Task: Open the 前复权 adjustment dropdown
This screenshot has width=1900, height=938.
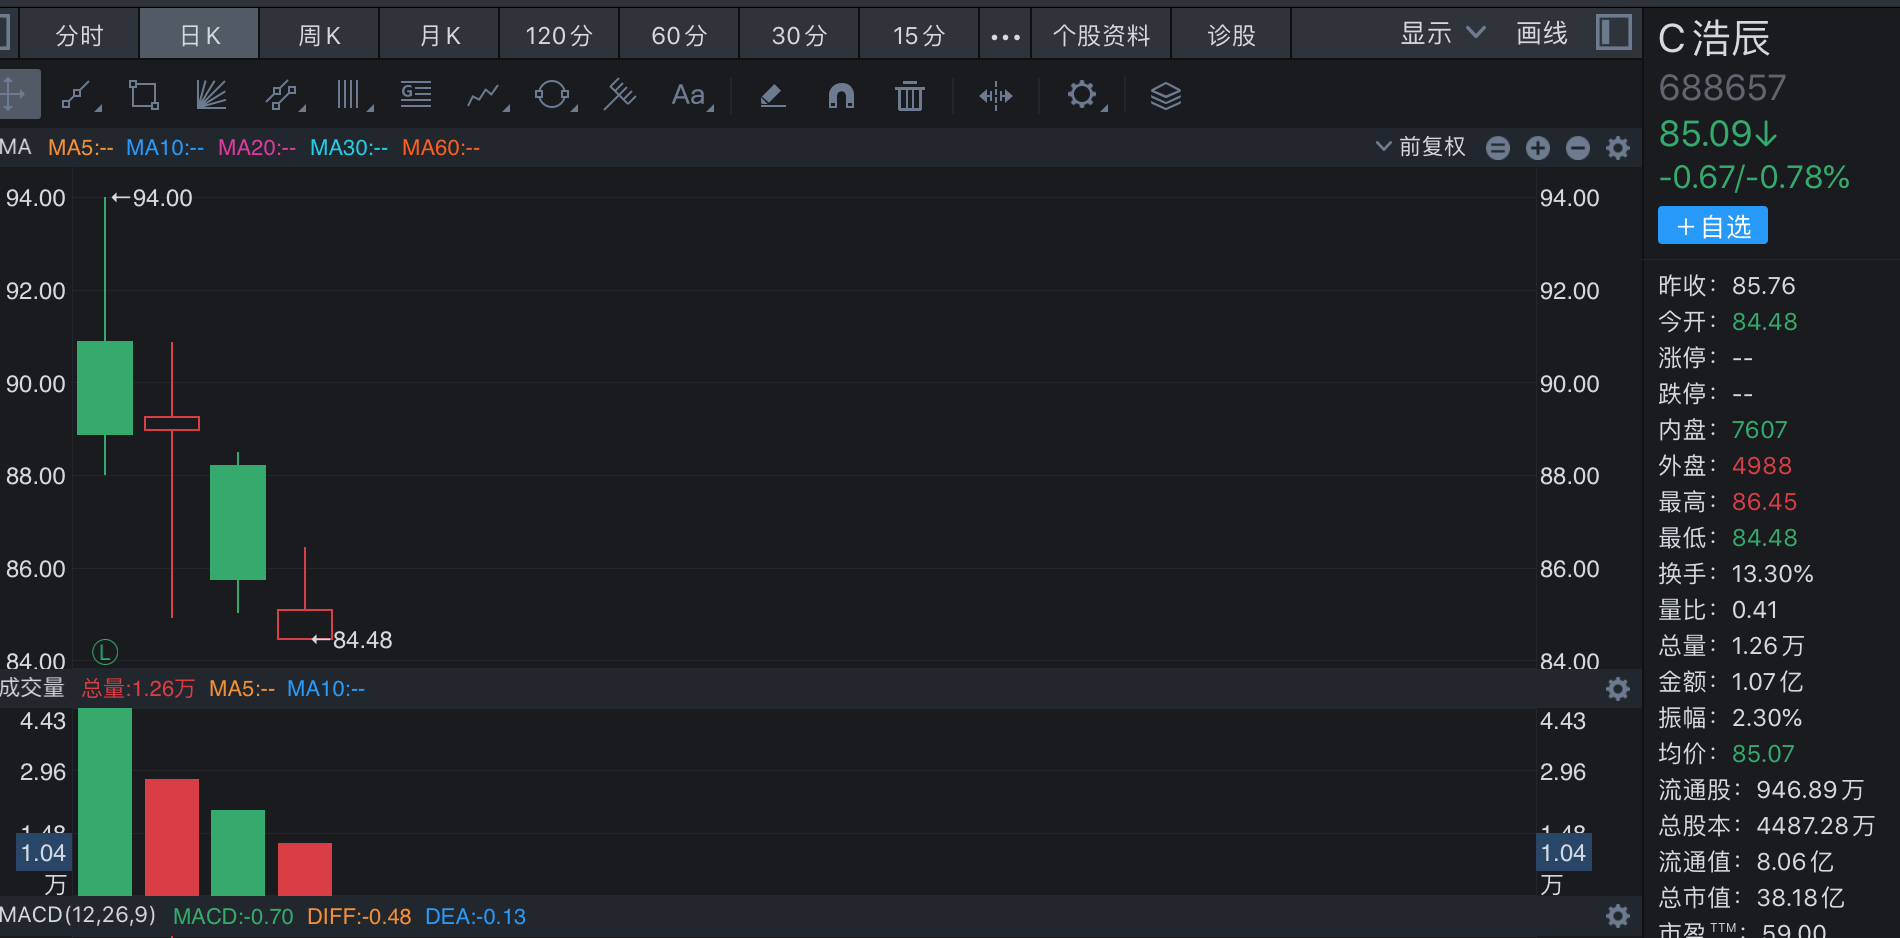Action: (1420, 147)
